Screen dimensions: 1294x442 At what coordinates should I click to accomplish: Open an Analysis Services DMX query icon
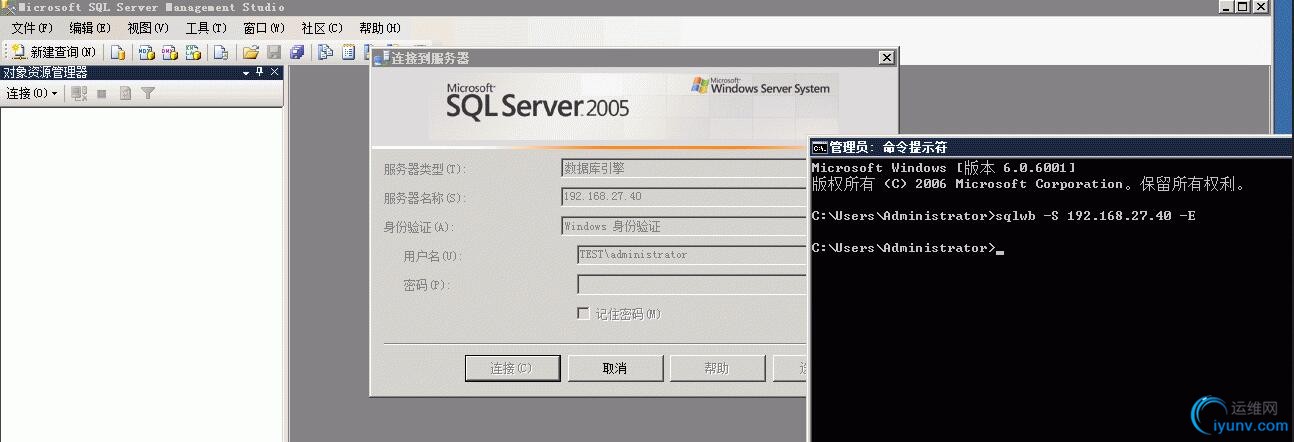(x=170, y=52)
